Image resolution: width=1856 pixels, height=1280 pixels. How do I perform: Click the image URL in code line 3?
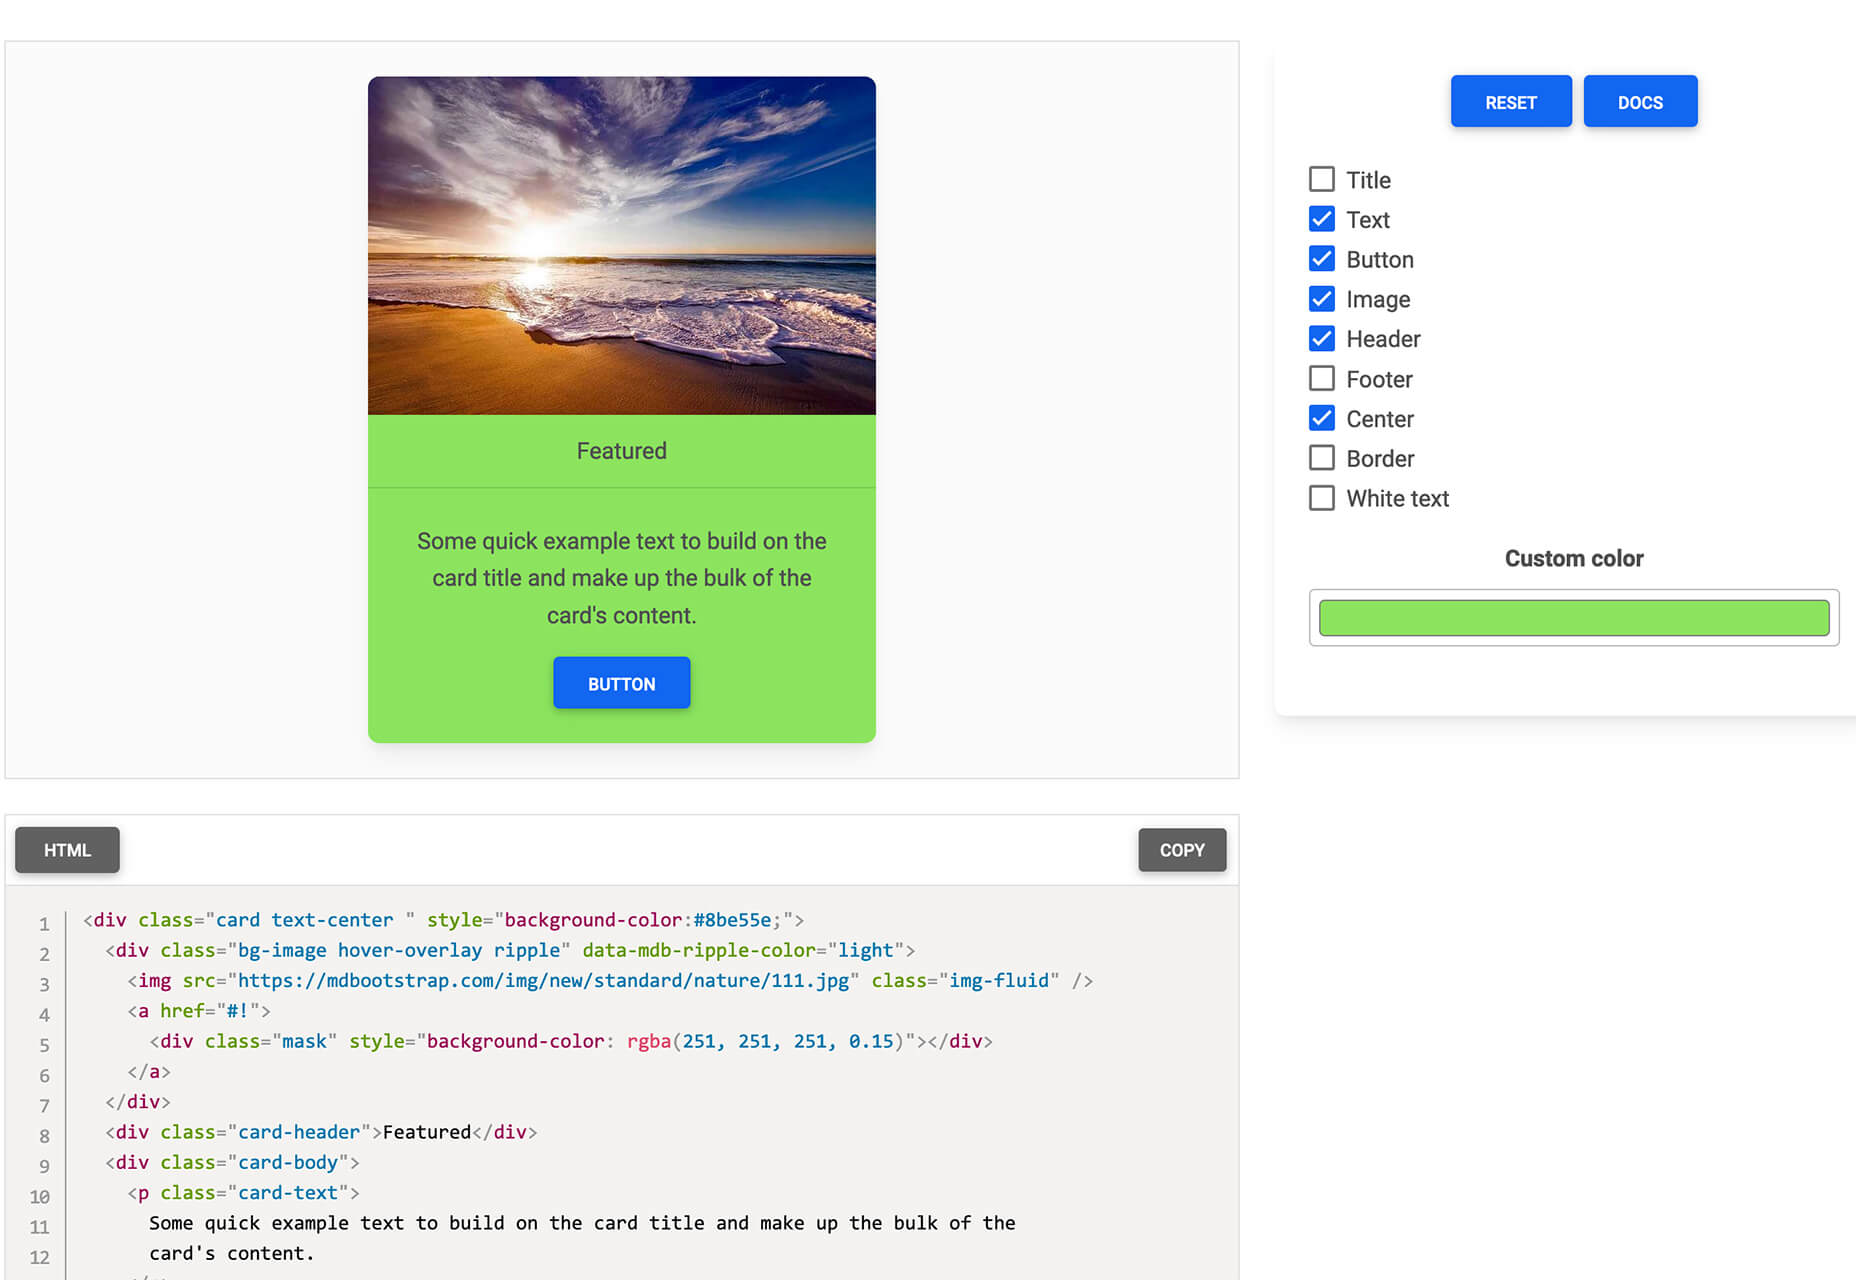pyautogui.click(x=543, y=981)
